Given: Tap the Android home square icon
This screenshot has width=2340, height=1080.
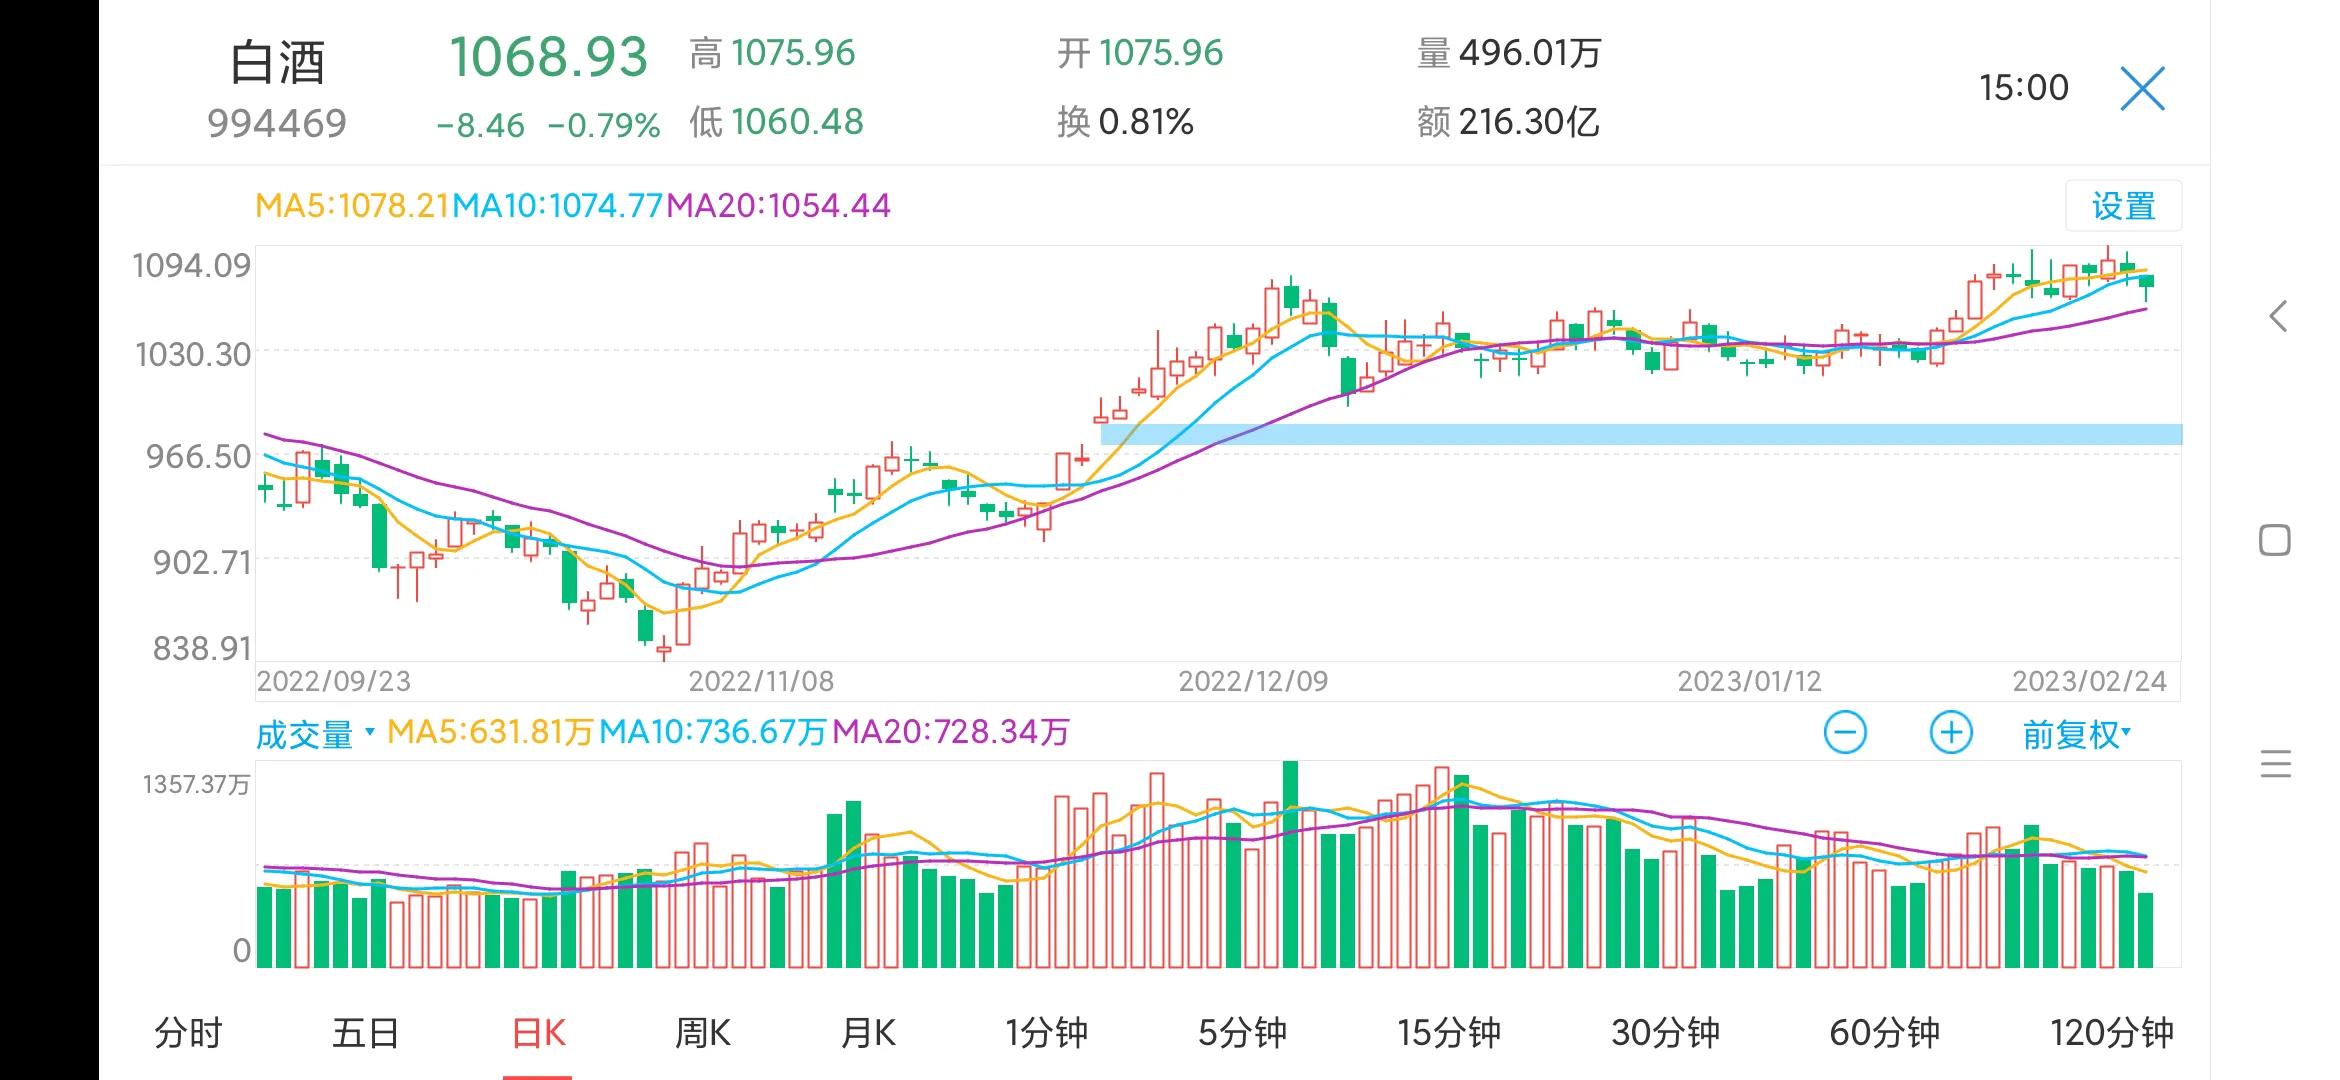Looking at the screenshot, I should tap(2275, 541).
